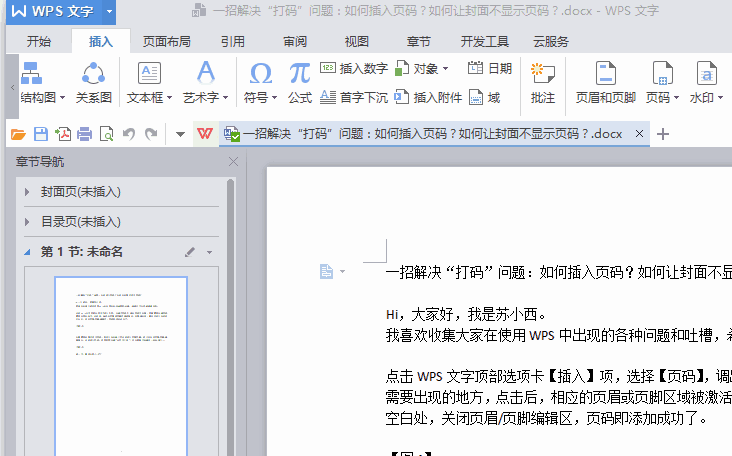Apply 首字下沉 drop cap
This screenshot has width=732, height=456.
tap(354, 97)
